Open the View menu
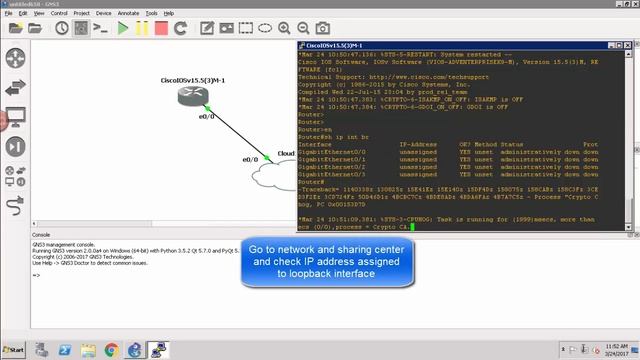 [x=39, y=13]
